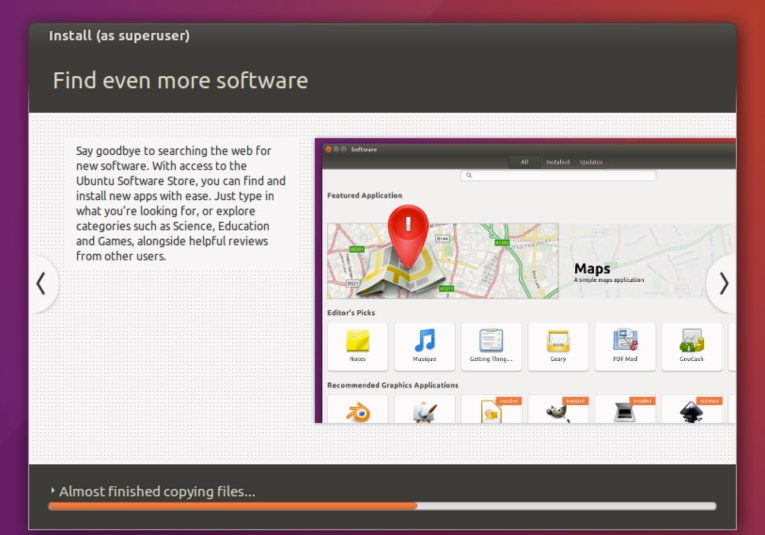Select the Blender icon in Graphics Applications

point(358,410)
